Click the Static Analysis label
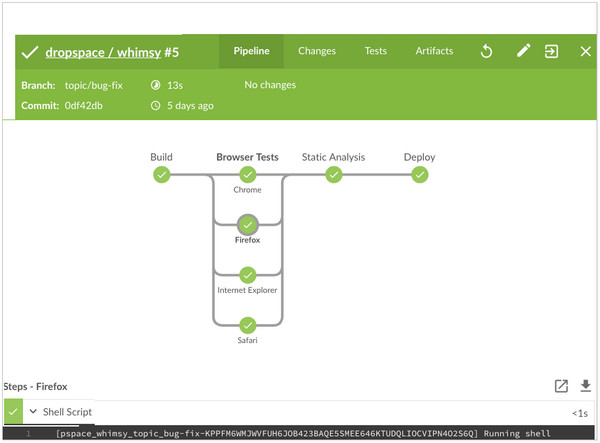This screenshot has width=600, height=443. tap(333, 157)
